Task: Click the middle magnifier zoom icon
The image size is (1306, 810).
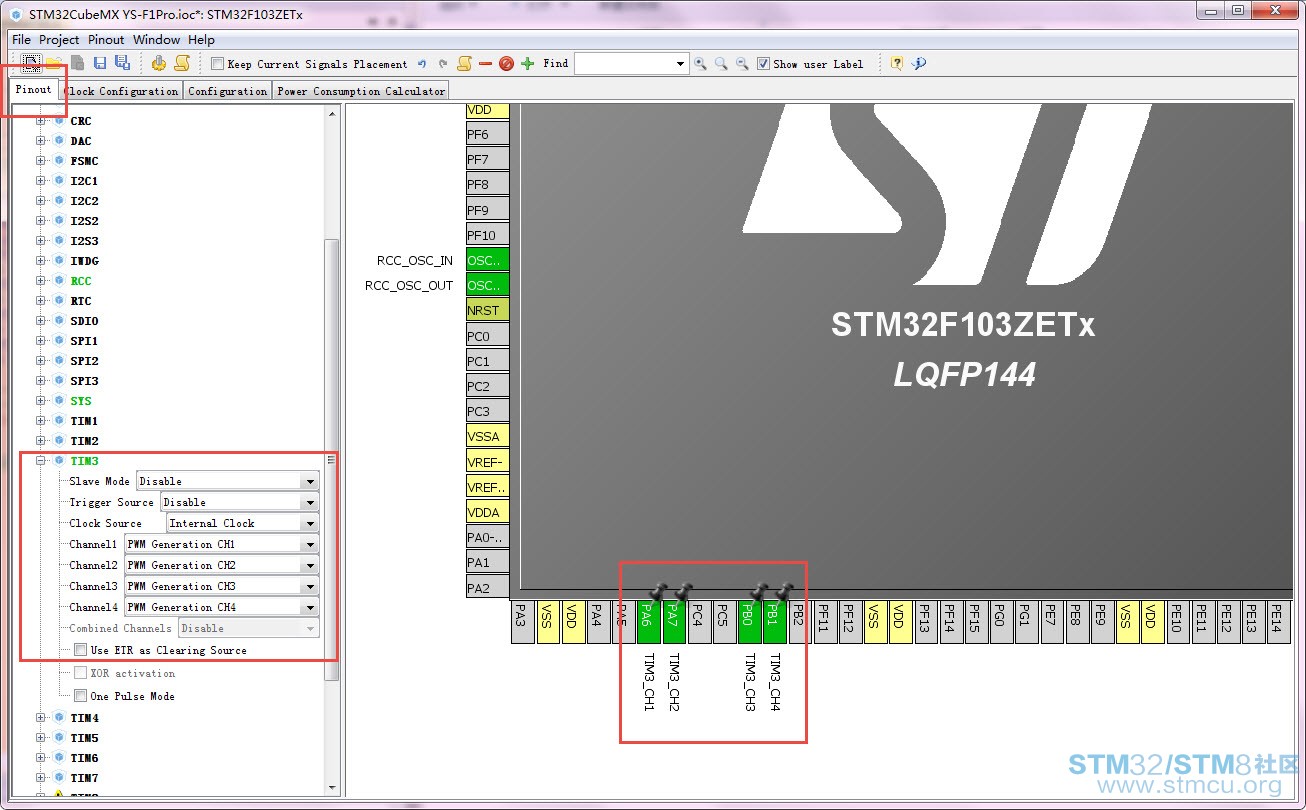Action: [721, 64]
